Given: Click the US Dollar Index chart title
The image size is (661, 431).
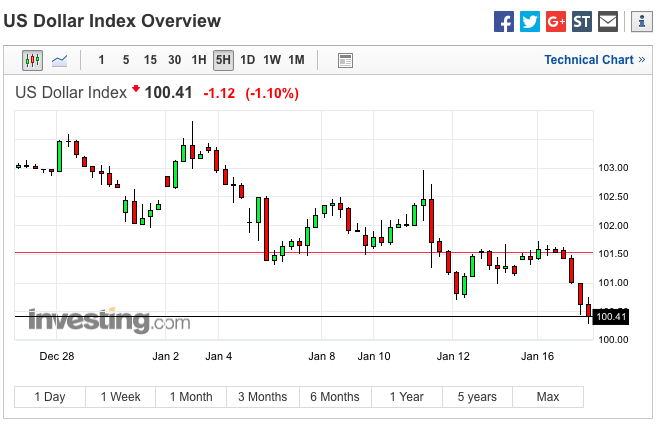Looking at the screenshot, I should (x=71, y=92).
